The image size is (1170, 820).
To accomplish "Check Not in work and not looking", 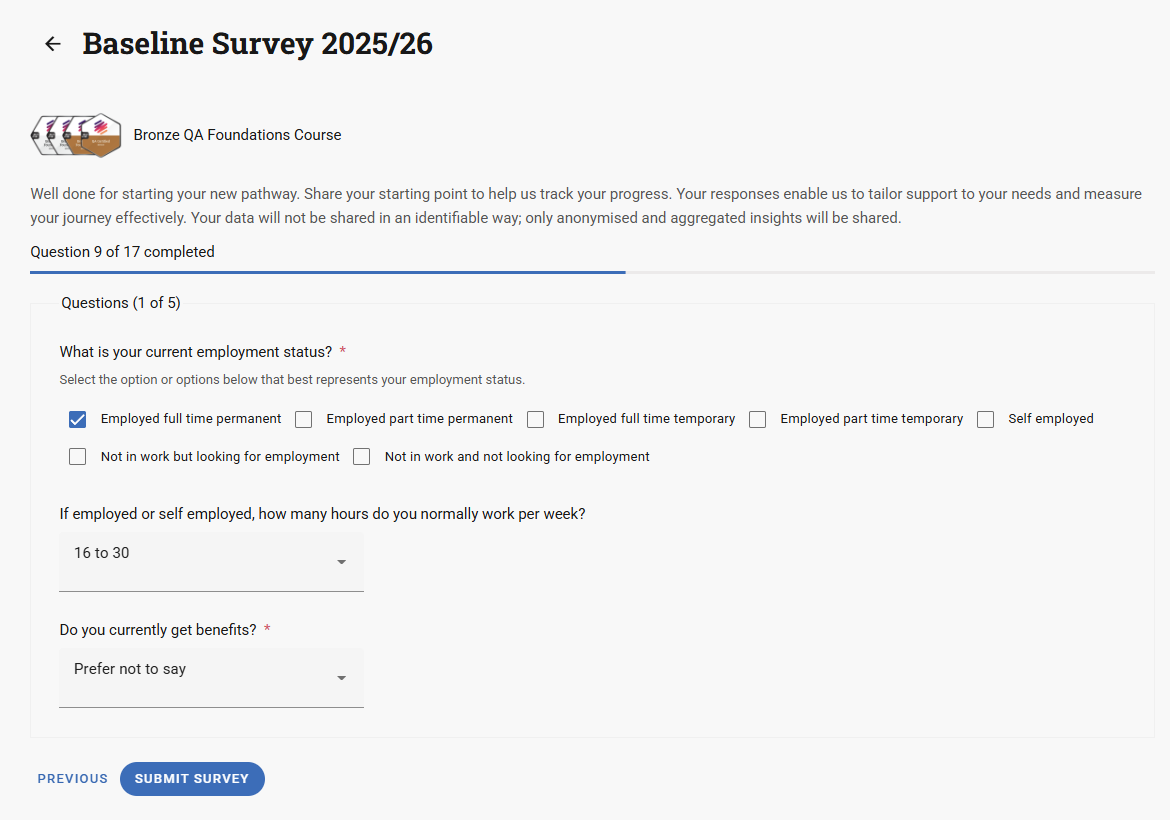I will (362, 457).
